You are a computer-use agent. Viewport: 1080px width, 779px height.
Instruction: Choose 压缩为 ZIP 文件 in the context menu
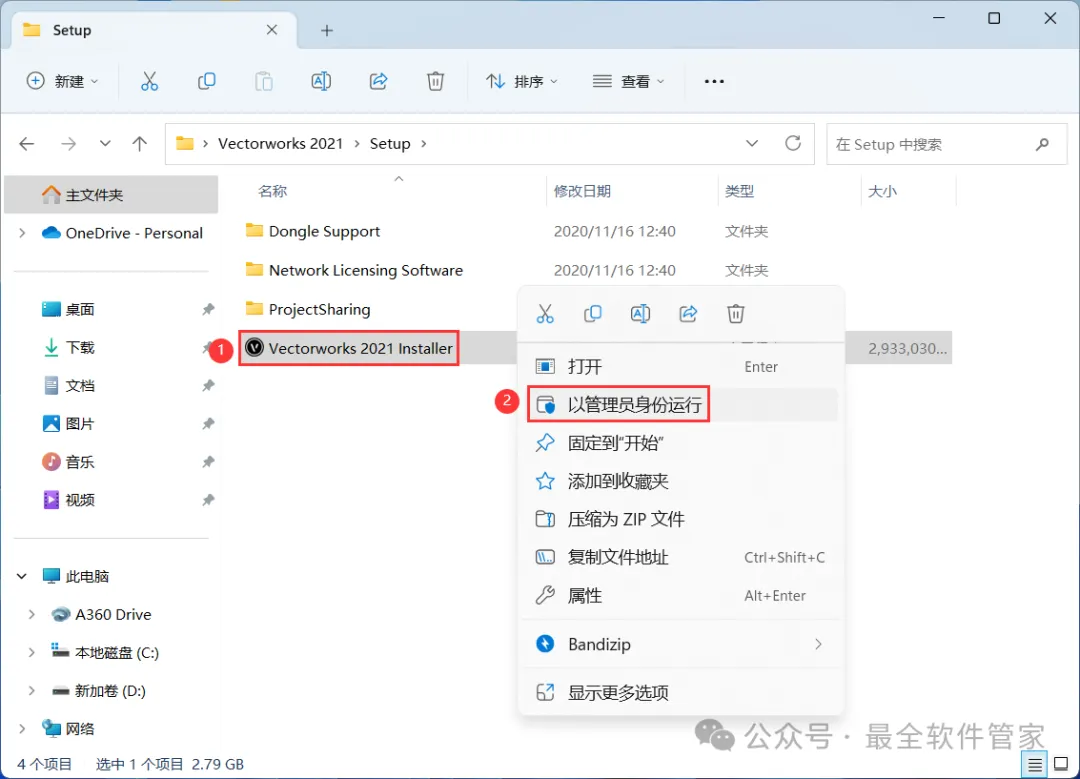(682, 519)
